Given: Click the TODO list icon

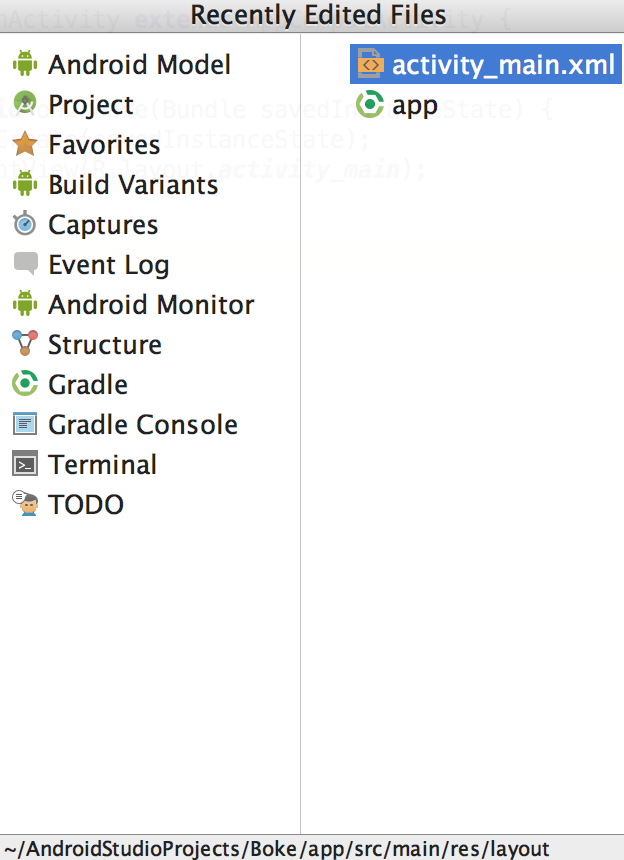Looking at the screenshot, I should point(25,503).
